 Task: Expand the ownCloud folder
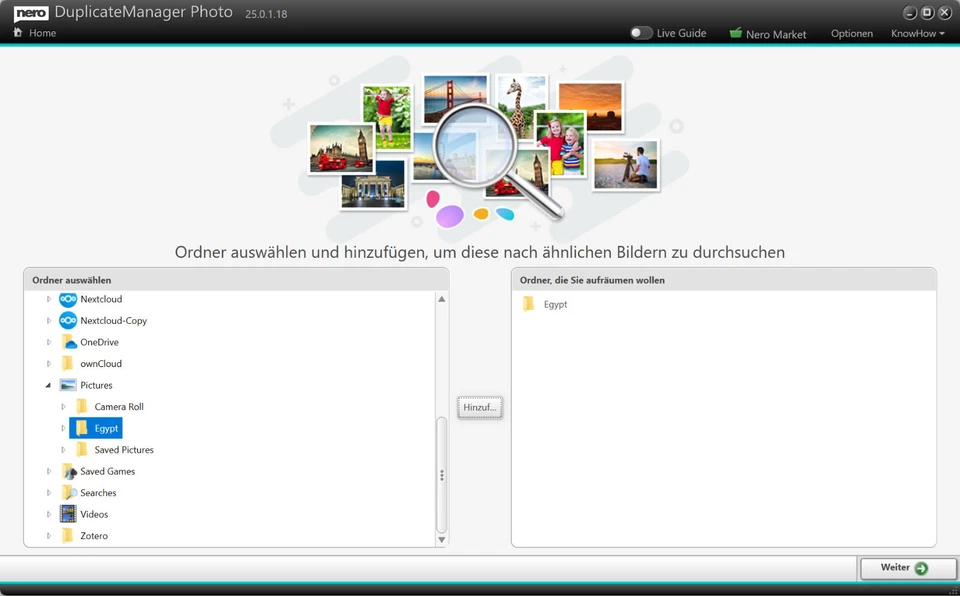coord(48,363)
